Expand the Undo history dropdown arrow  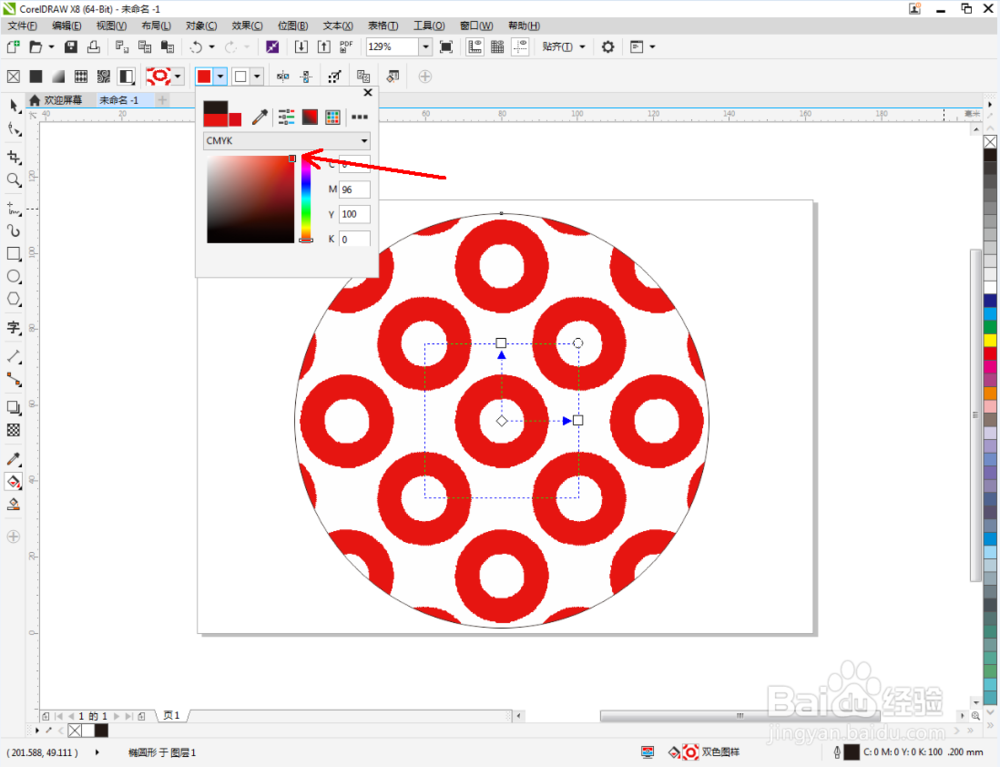click(212, 47)
